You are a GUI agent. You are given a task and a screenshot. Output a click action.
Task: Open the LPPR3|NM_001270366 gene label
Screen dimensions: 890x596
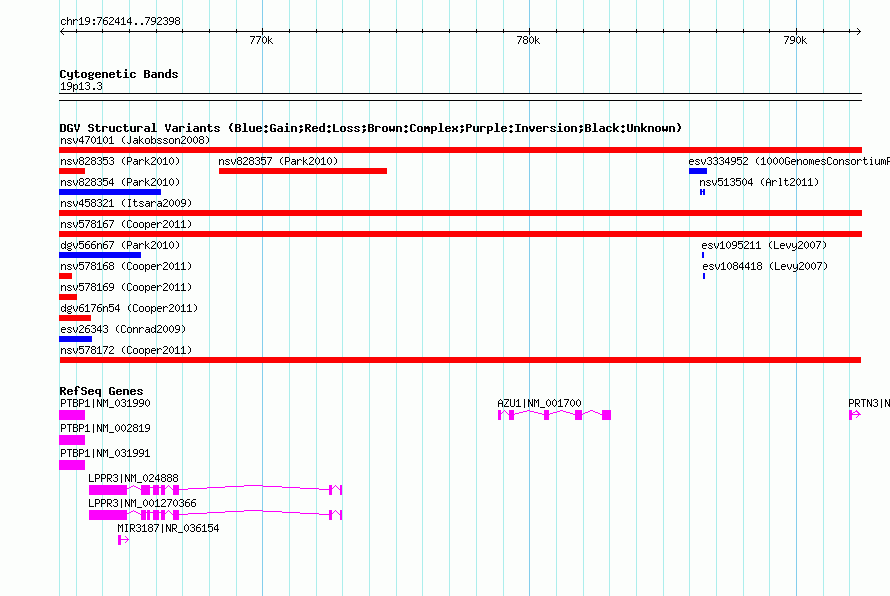[x=142, y=503]
